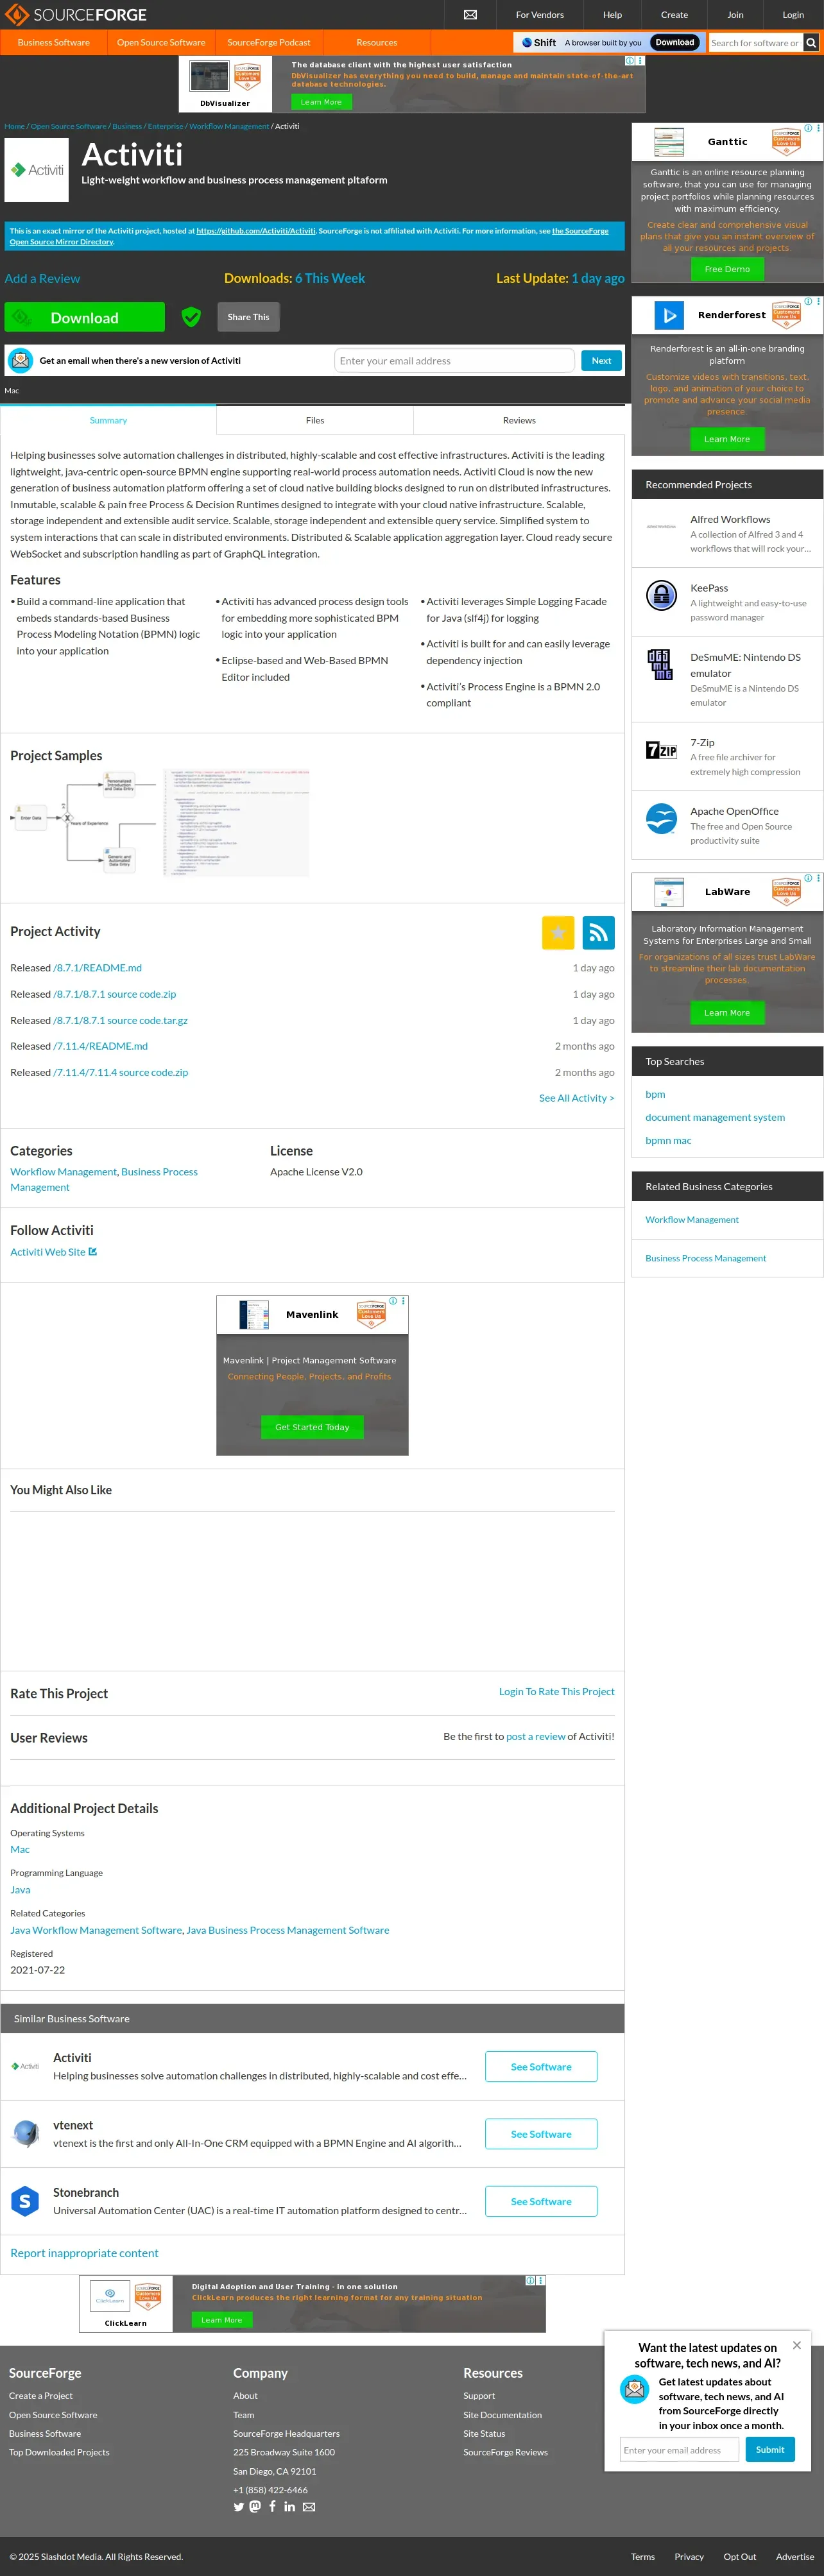The height and width of the screenshot is (2576, 824).
Task: Click the Java programming language link
Action: pyautogui.click(x=20, y=1889)
